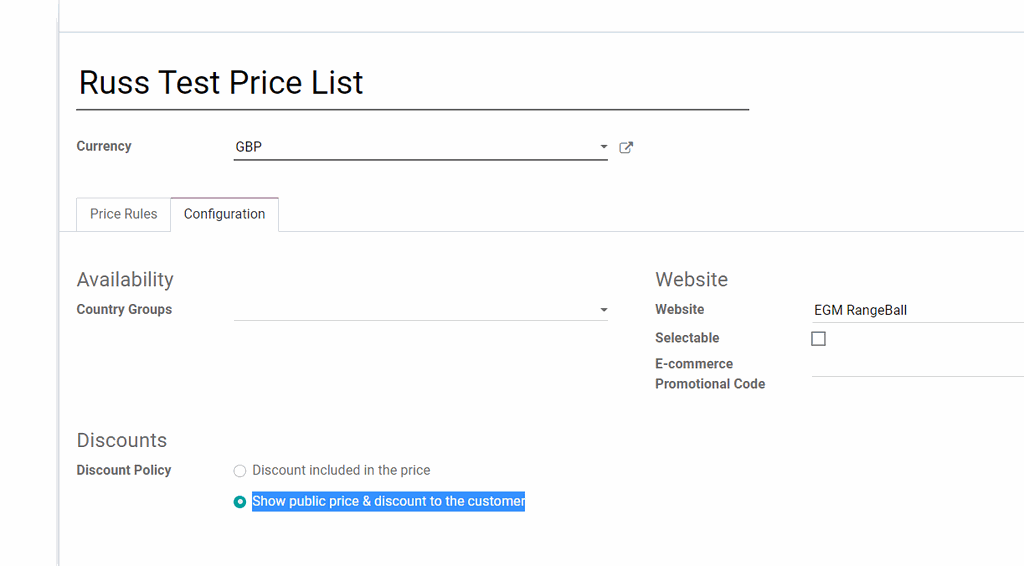The height and width of the screenshot is (566, 1024).
Task: Expand the Country Groups dropdown arrow
Action: [x=603, y=310]
